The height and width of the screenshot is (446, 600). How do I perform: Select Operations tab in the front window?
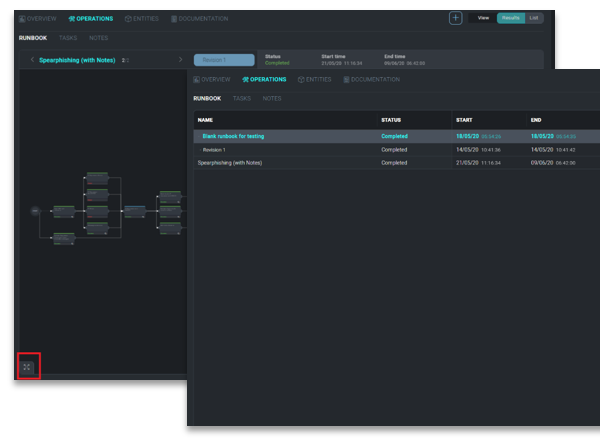tap(265, 79)
